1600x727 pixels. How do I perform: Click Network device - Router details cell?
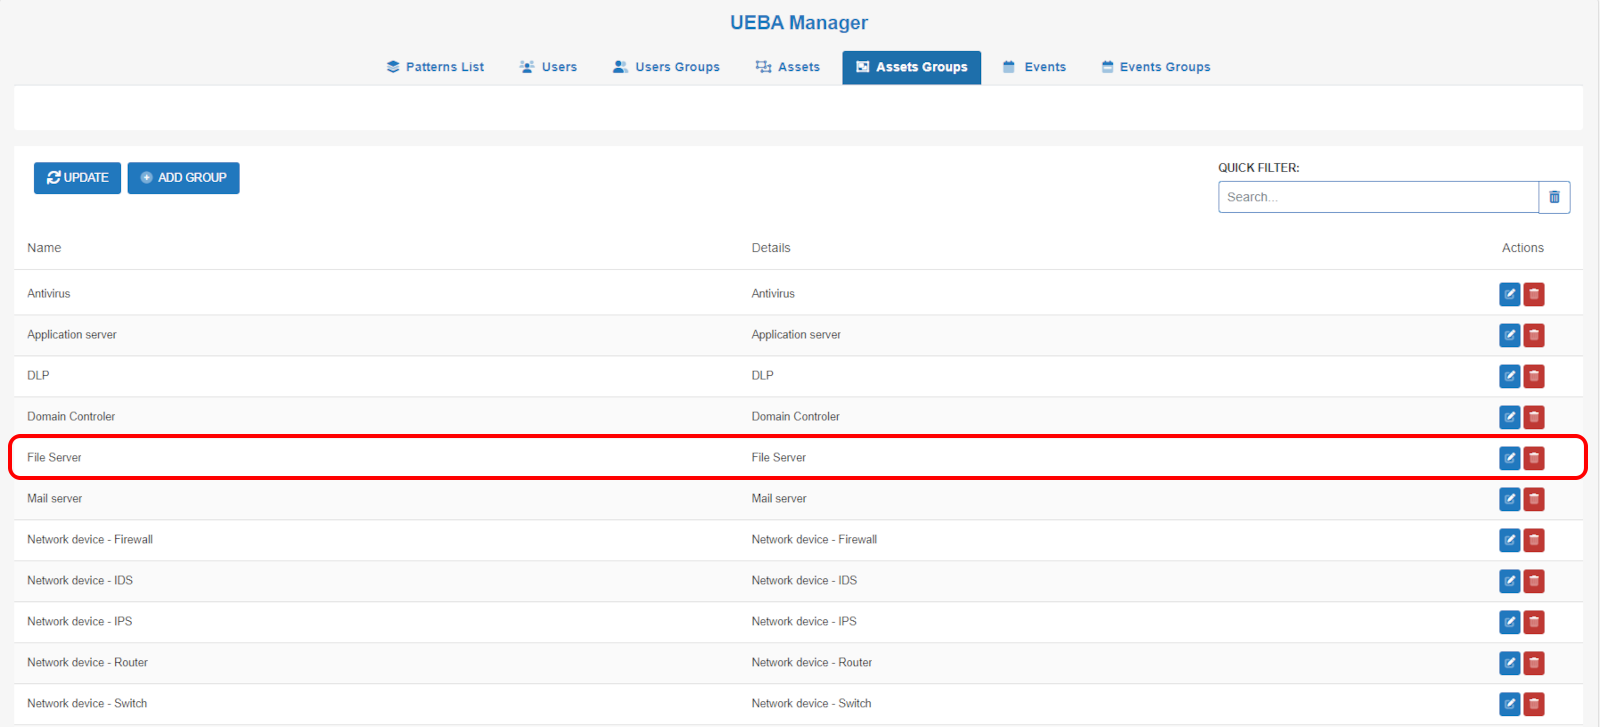point(812,663)
